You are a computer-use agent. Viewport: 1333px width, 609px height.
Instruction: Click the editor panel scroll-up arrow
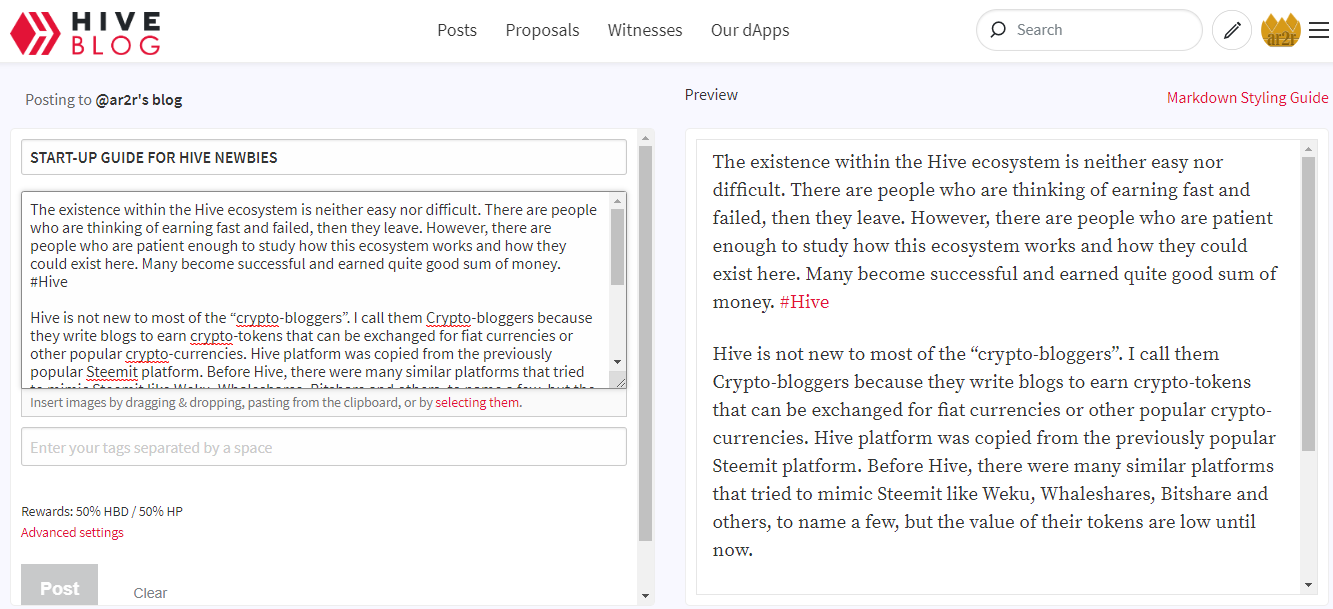[x=645, y=137]
